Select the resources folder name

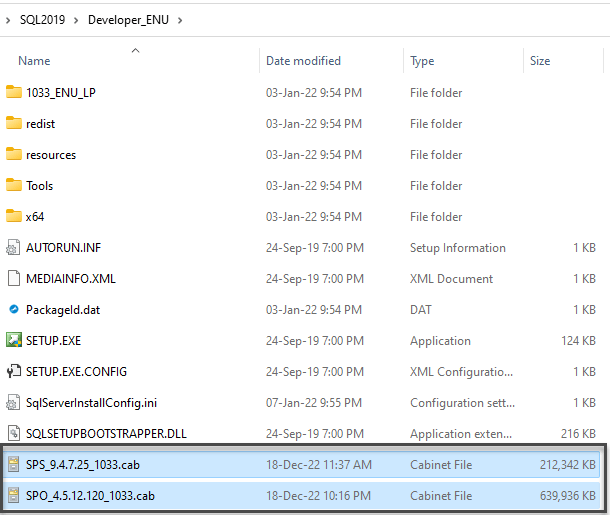coord(51,155)
